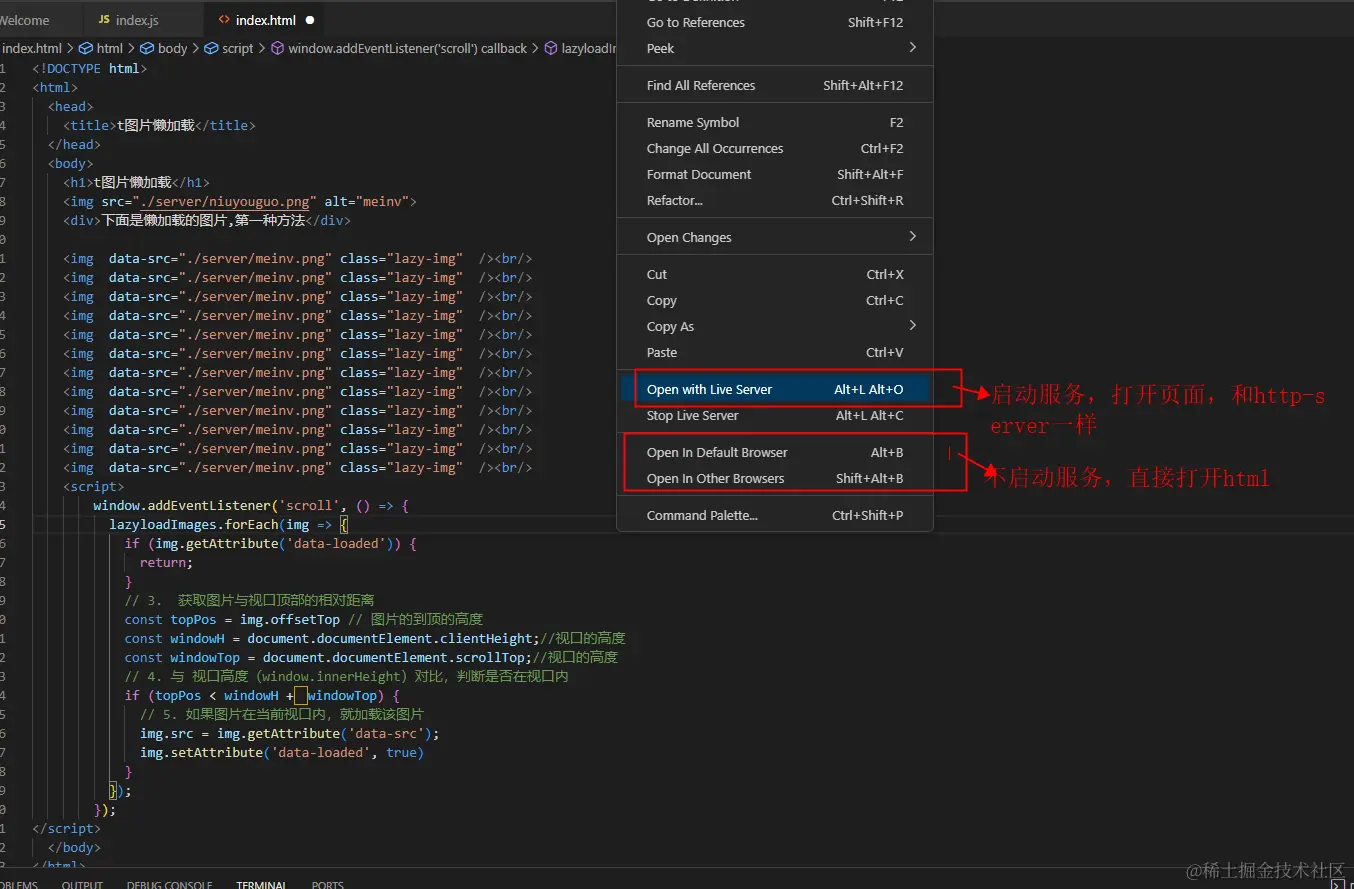Click the closing </head> tag line
1354x889 pixels.
coord(74,144)
